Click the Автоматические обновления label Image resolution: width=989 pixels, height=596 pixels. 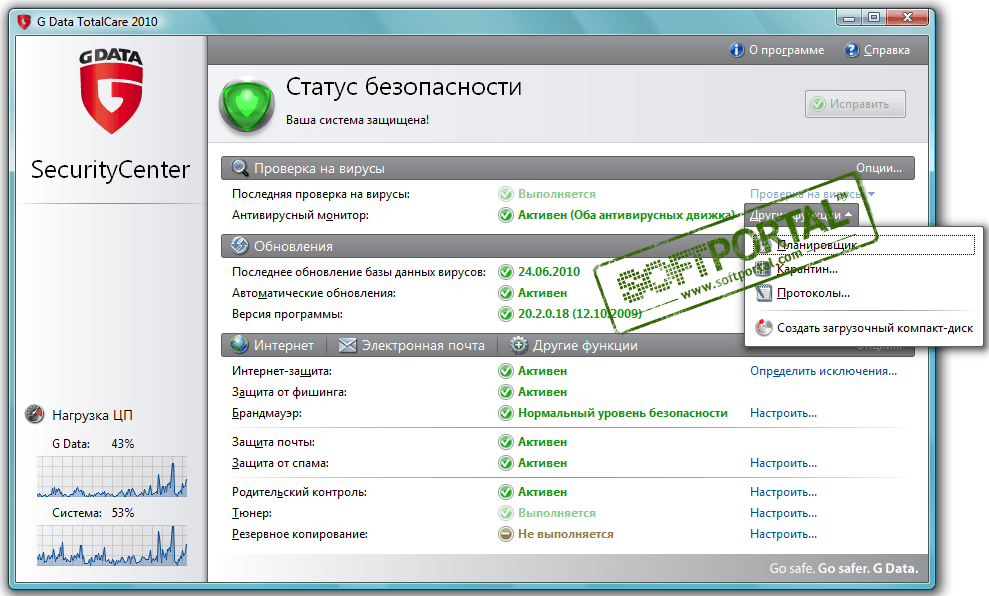[x=313, y=293]
